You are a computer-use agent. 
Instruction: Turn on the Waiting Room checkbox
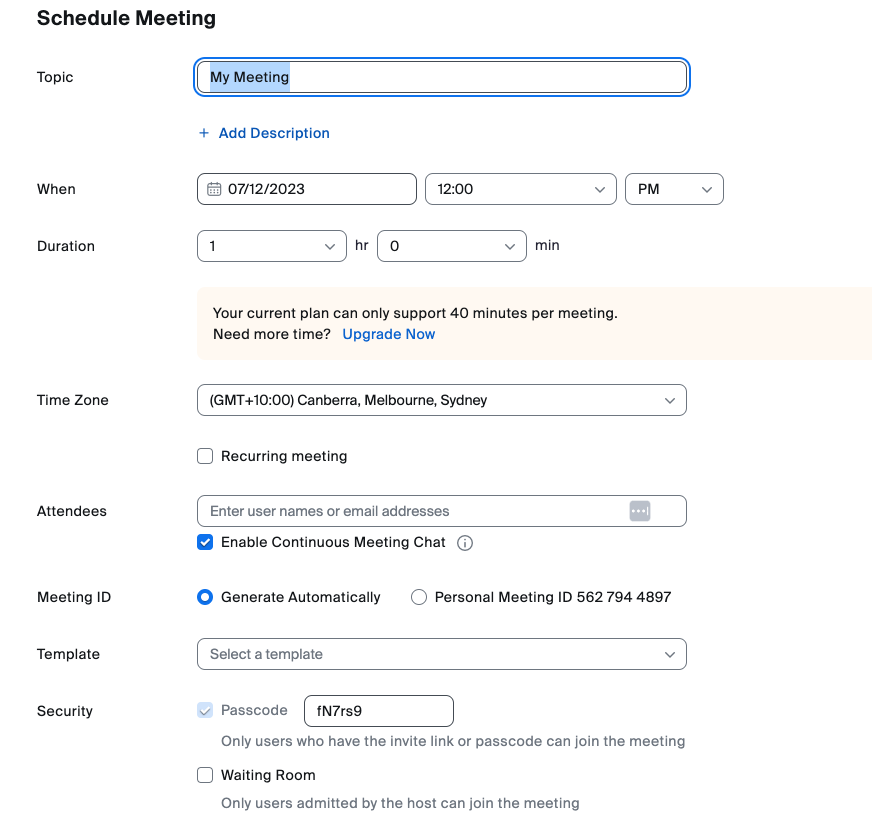pos(205,775)
